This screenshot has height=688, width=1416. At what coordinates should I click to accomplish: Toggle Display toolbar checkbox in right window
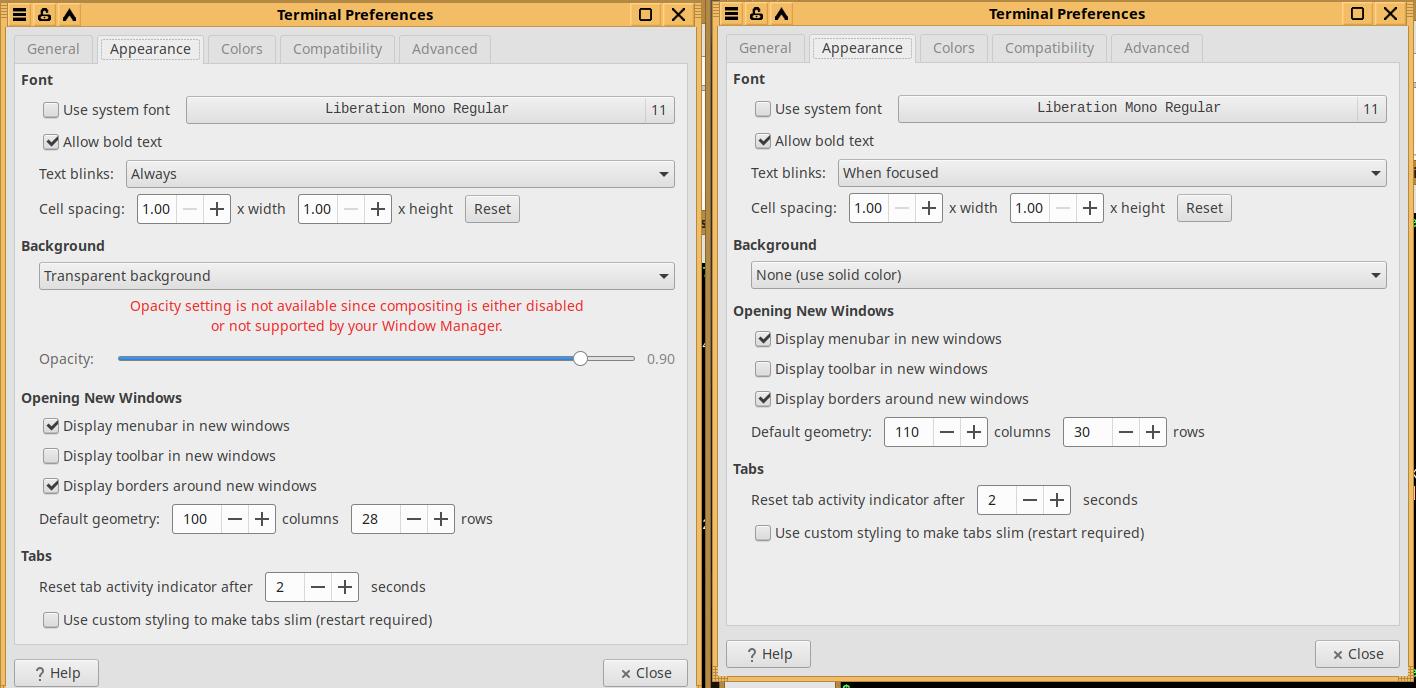coord(763,369)
